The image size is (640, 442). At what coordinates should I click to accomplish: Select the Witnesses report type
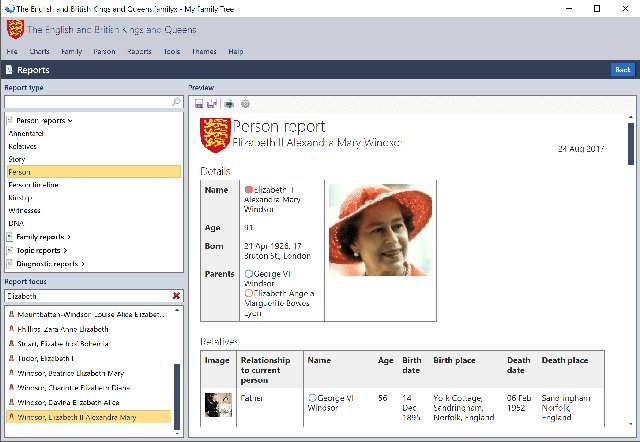point(94,211)
